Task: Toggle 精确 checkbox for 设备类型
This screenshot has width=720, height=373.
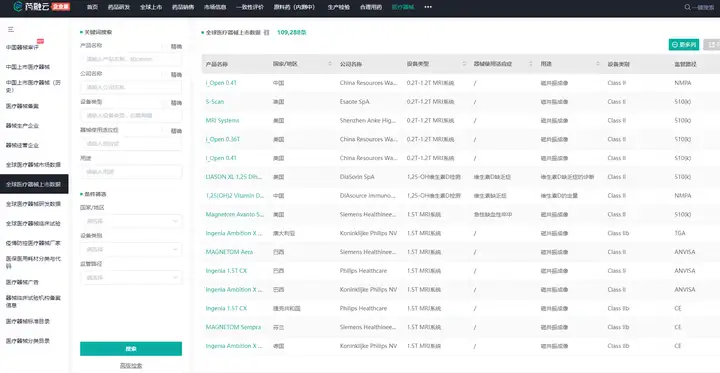Action: [166, 103]
